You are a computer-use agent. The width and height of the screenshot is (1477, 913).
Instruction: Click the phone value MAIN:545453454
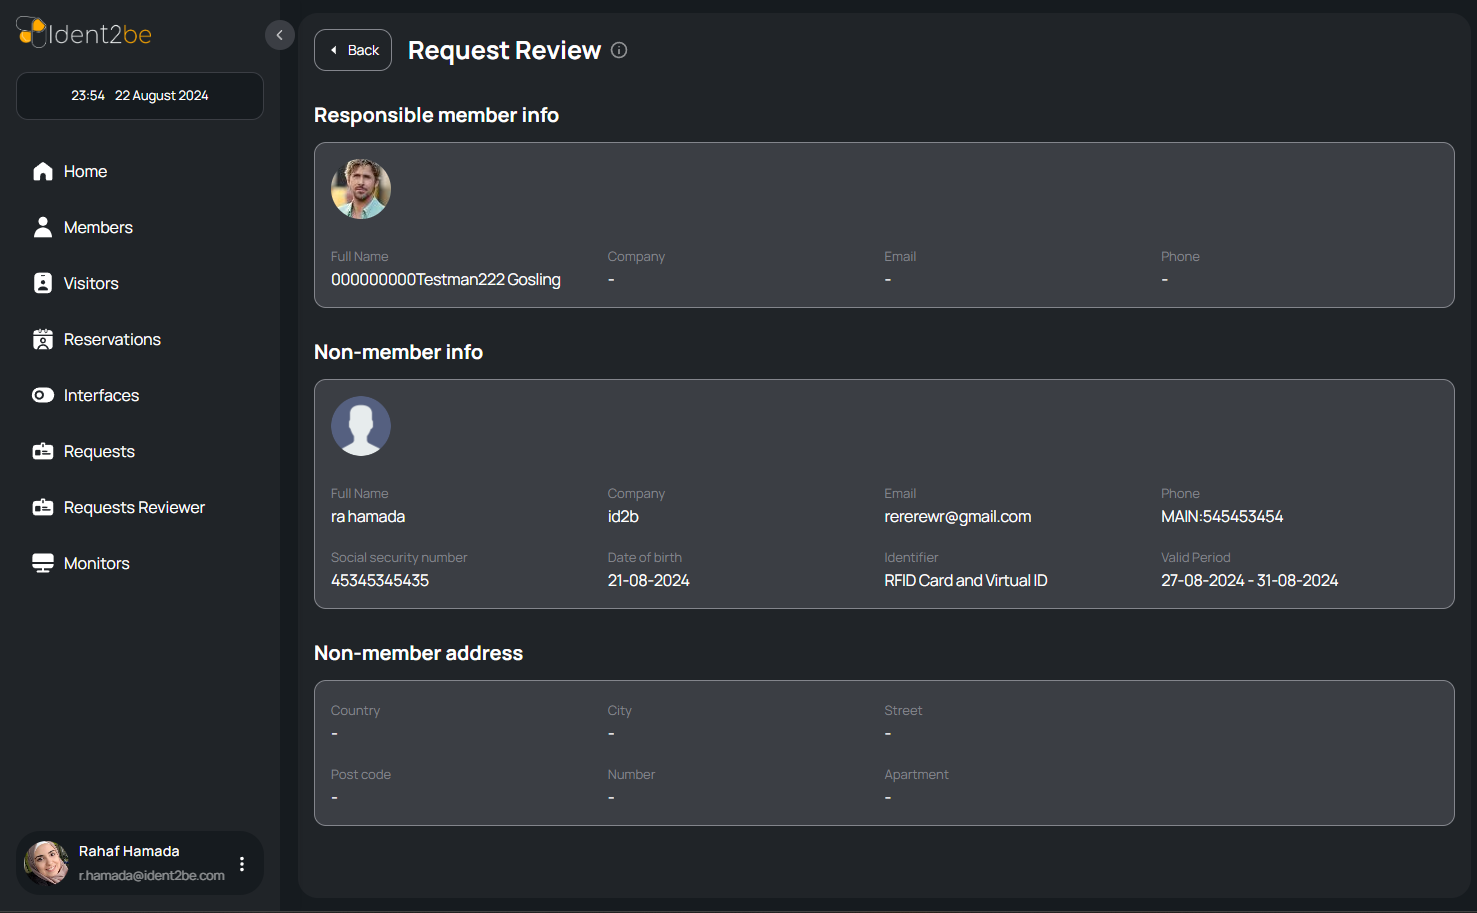pos(1222,516)
